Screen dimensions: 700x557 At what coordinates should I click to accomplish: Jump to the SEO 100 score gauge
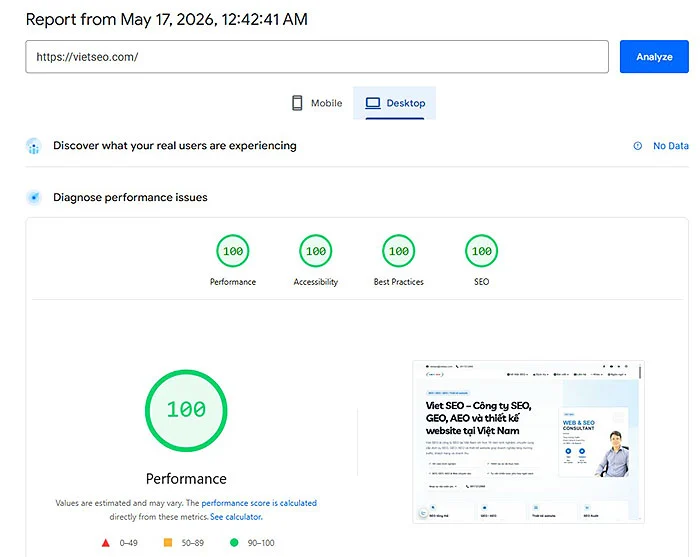(x=481, y=251)
